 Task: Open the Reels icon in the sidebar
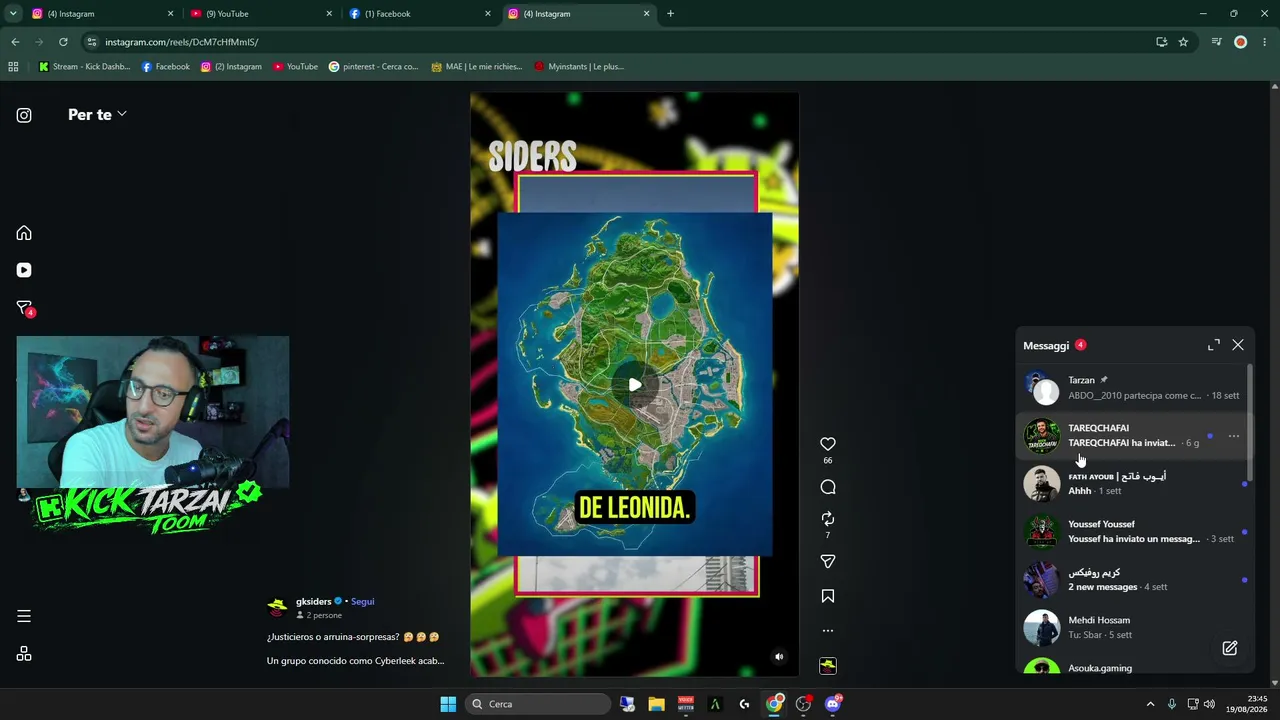(x=24, y=270)
